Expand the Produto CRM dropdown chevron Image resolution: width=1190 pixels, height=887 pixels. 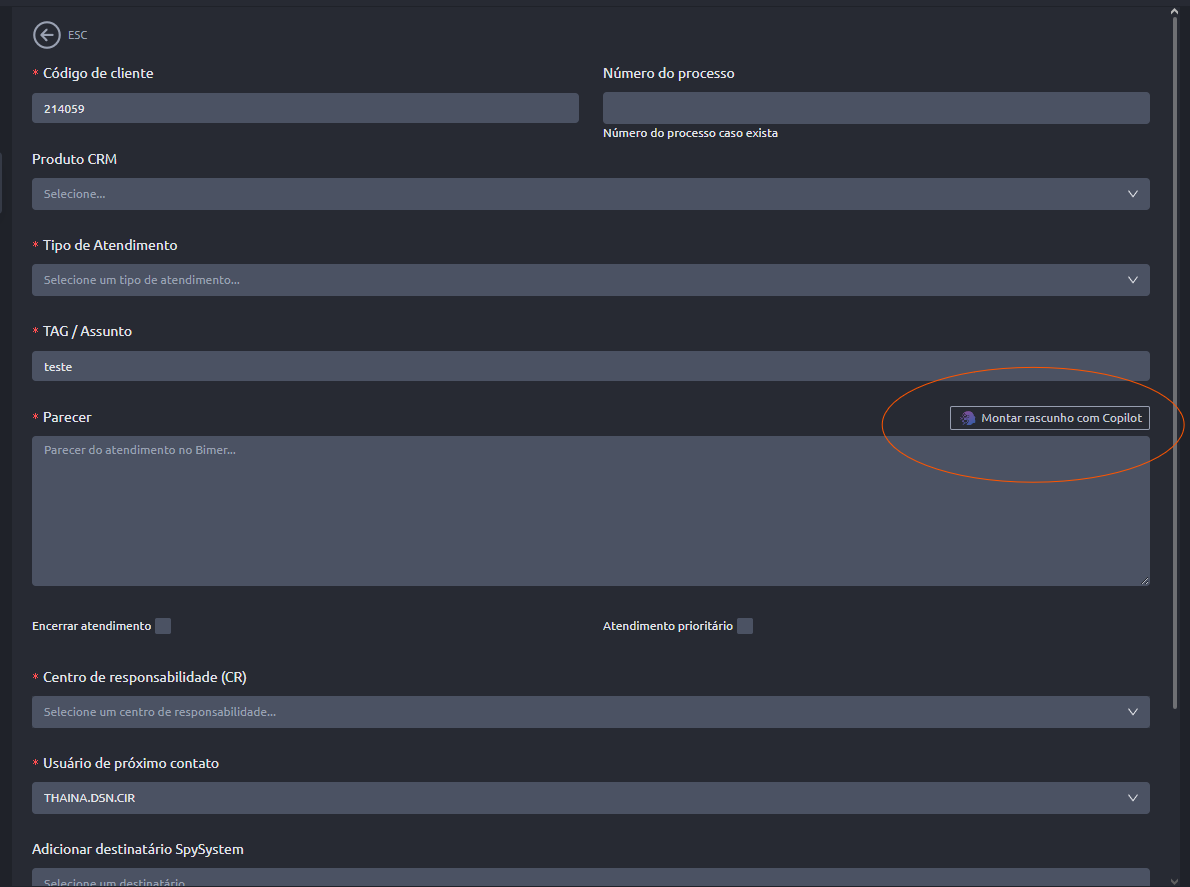[x=1132, y=194]
